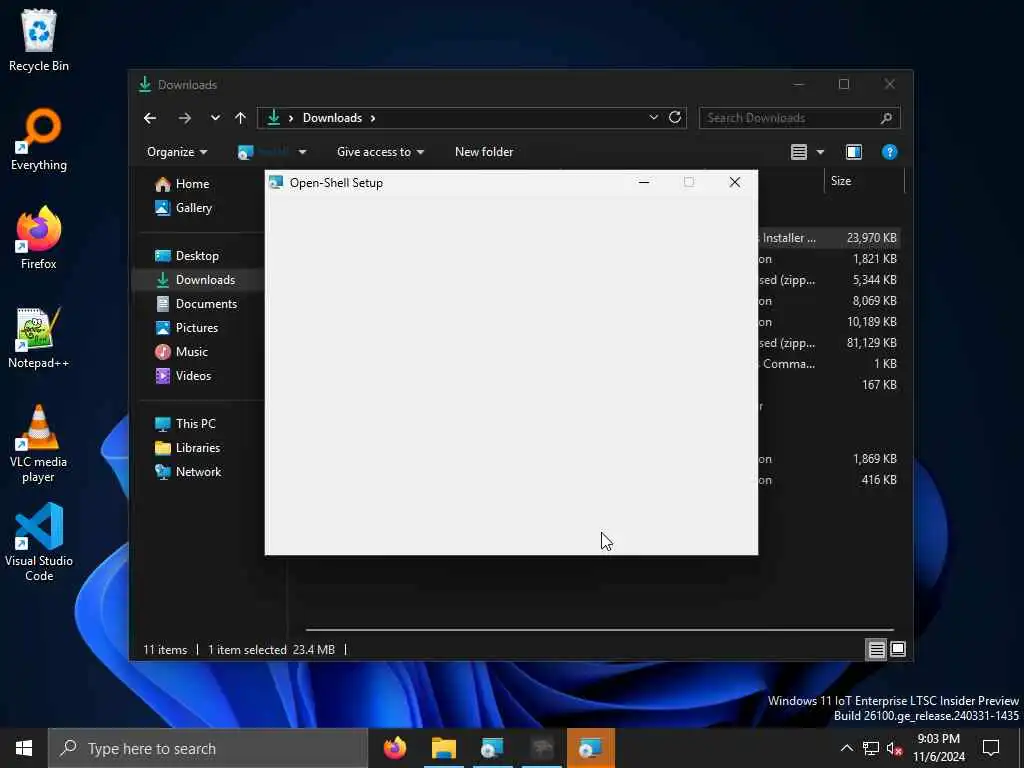The height and width of the screenshot is (768, 1024).
Task: Toggle the preview pane icon in Downloads
Action: point(854,152)
